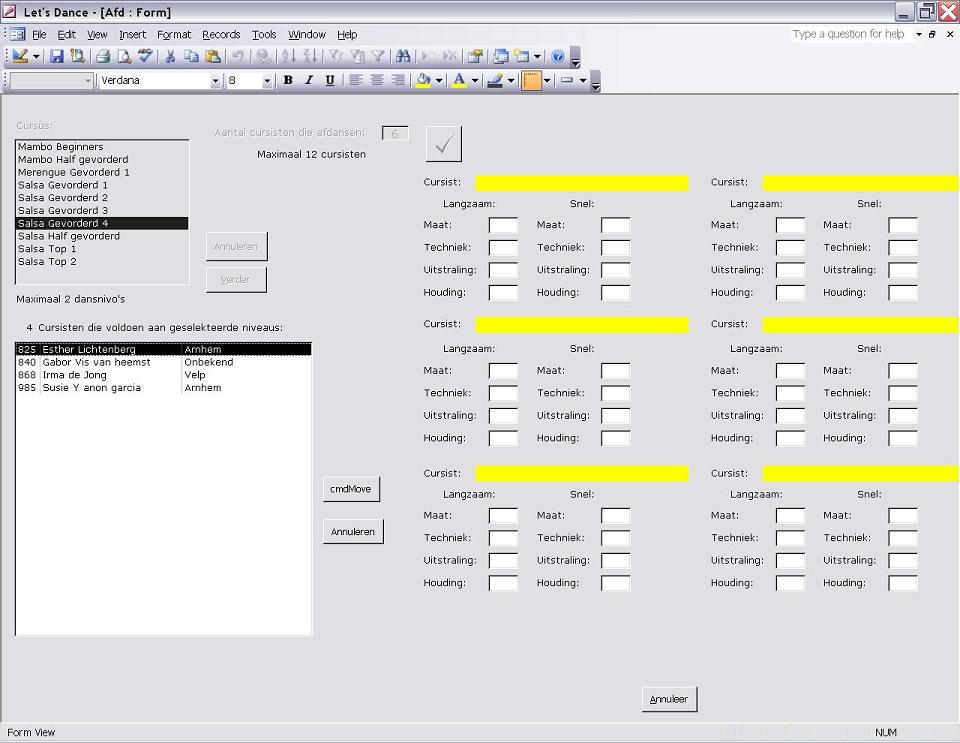The height and width of the screenshot is (743, 960).
Task: Center align text
Action: [377, 80]
